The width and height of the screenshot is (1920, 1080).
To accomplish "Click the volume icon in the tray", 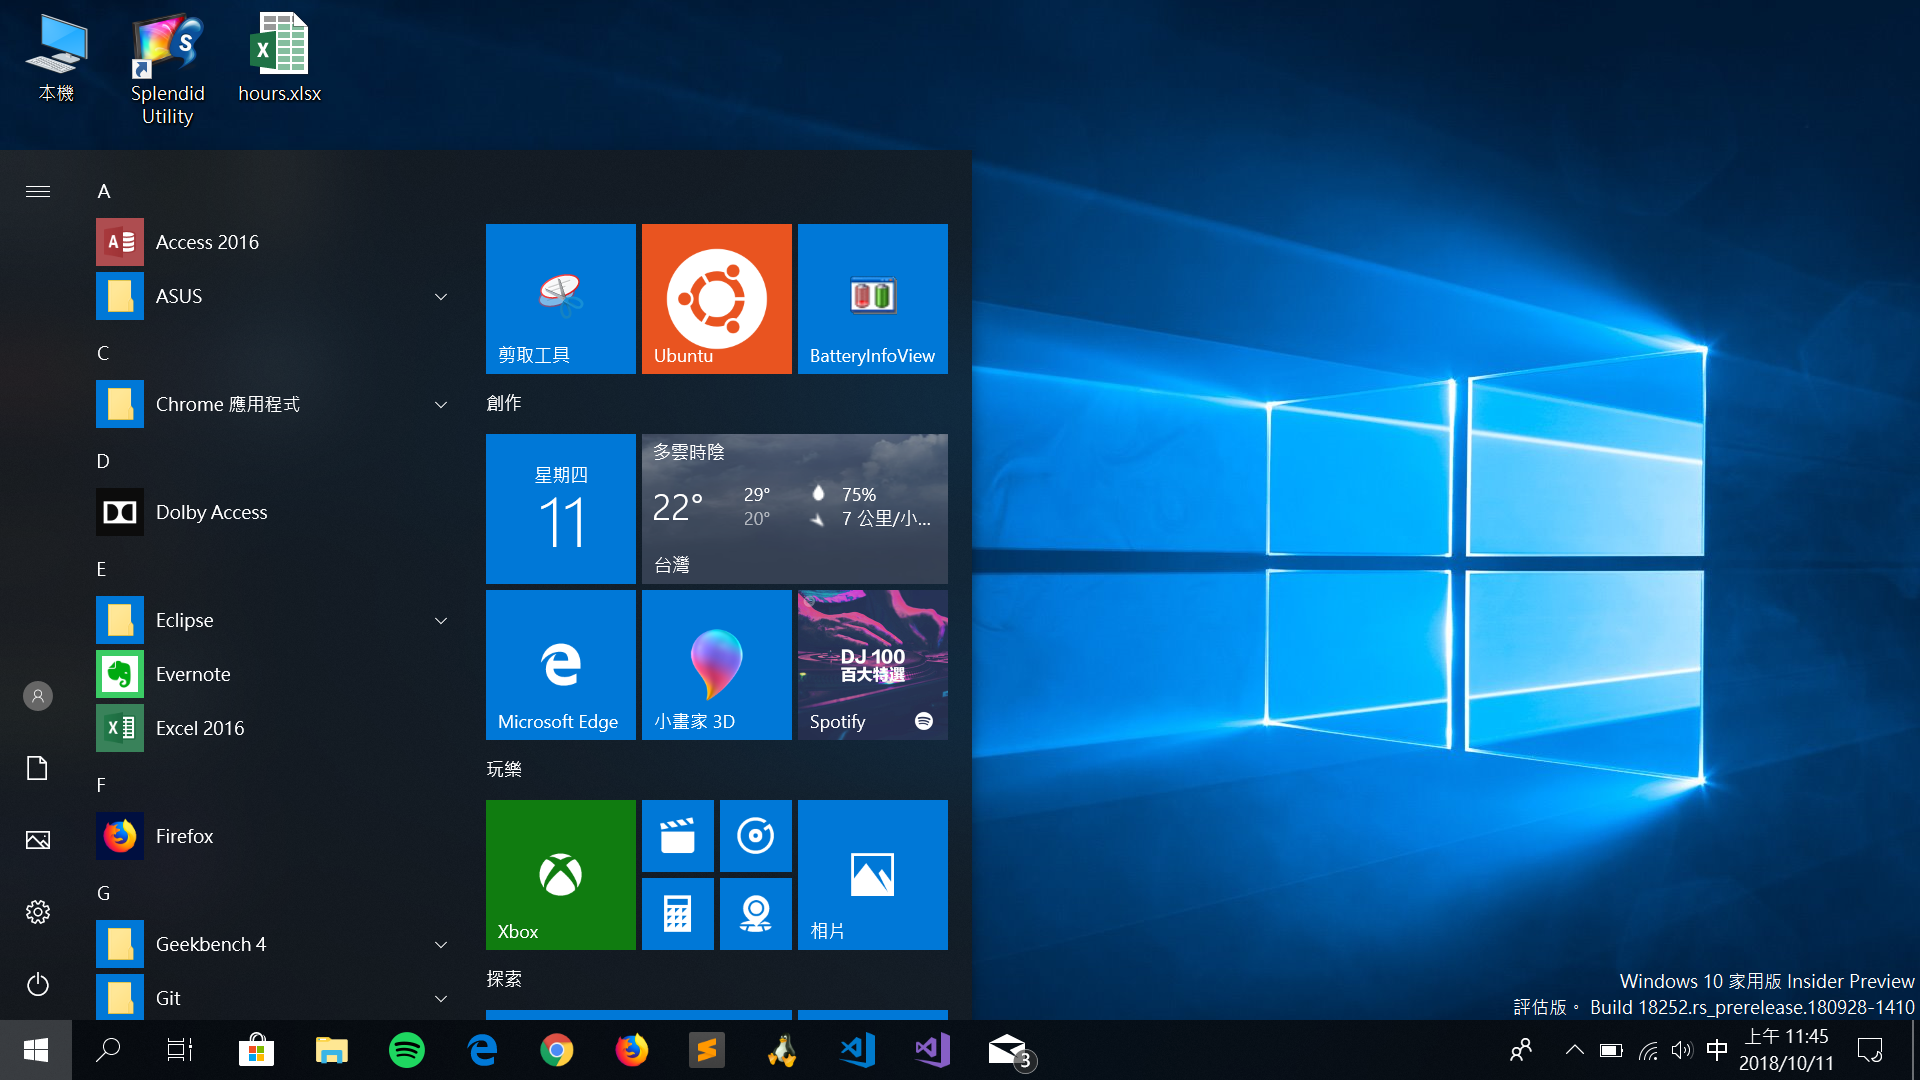I will [x=1681, y=1050].
